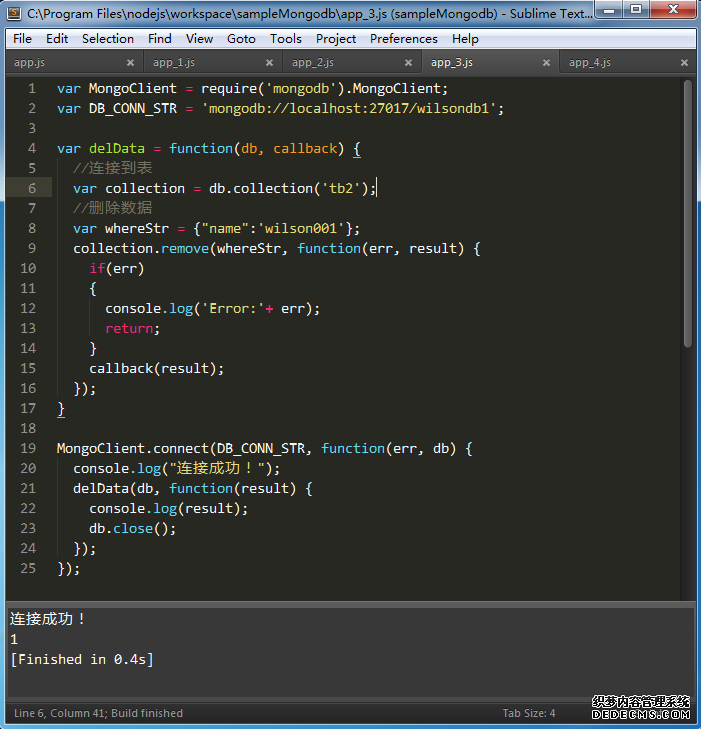Click the Sublime Text icon in title bar
701x729 pixels.
tap(14, 13)
